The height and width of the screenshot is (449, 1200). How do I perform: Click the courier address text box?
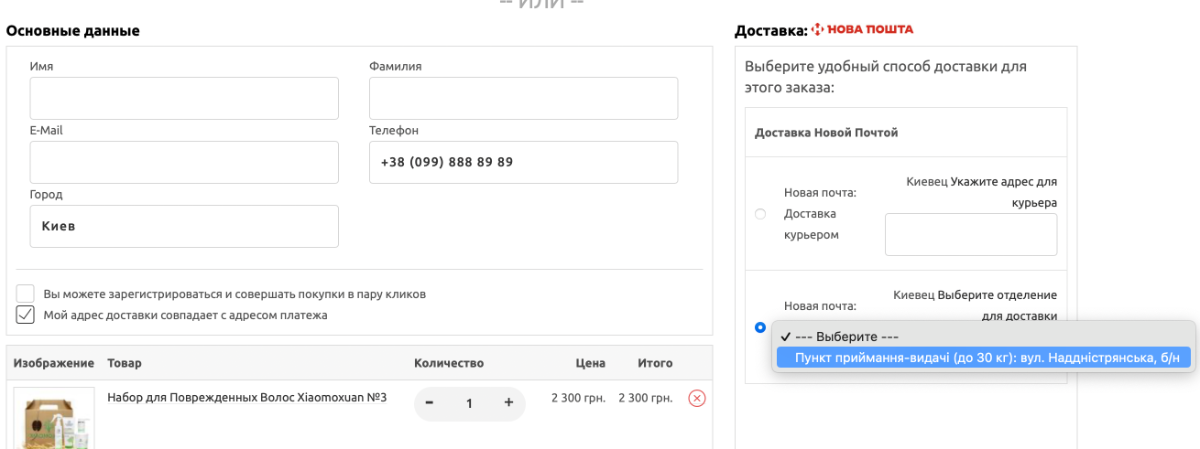click(971, 234)
